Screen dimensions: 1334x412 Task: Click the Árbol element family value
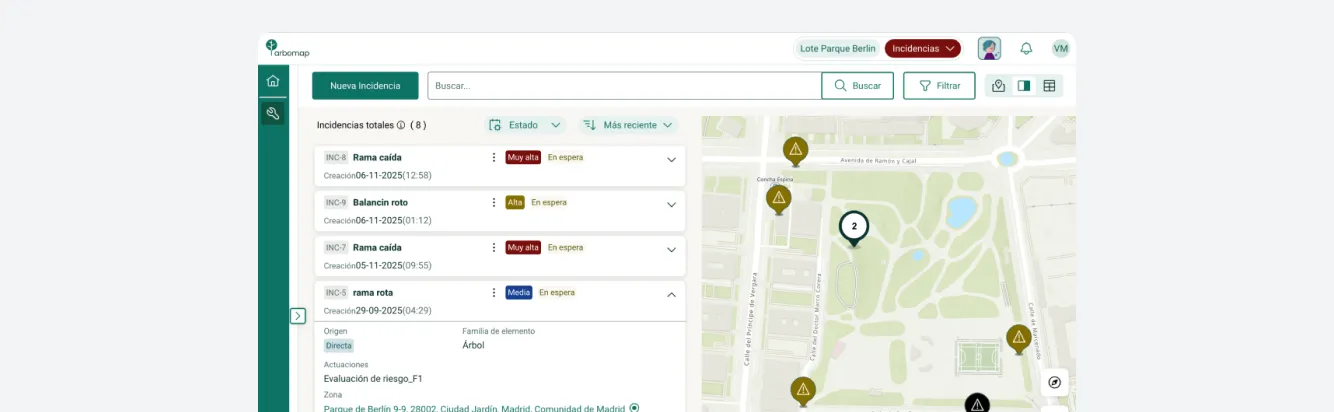(473, 345)
